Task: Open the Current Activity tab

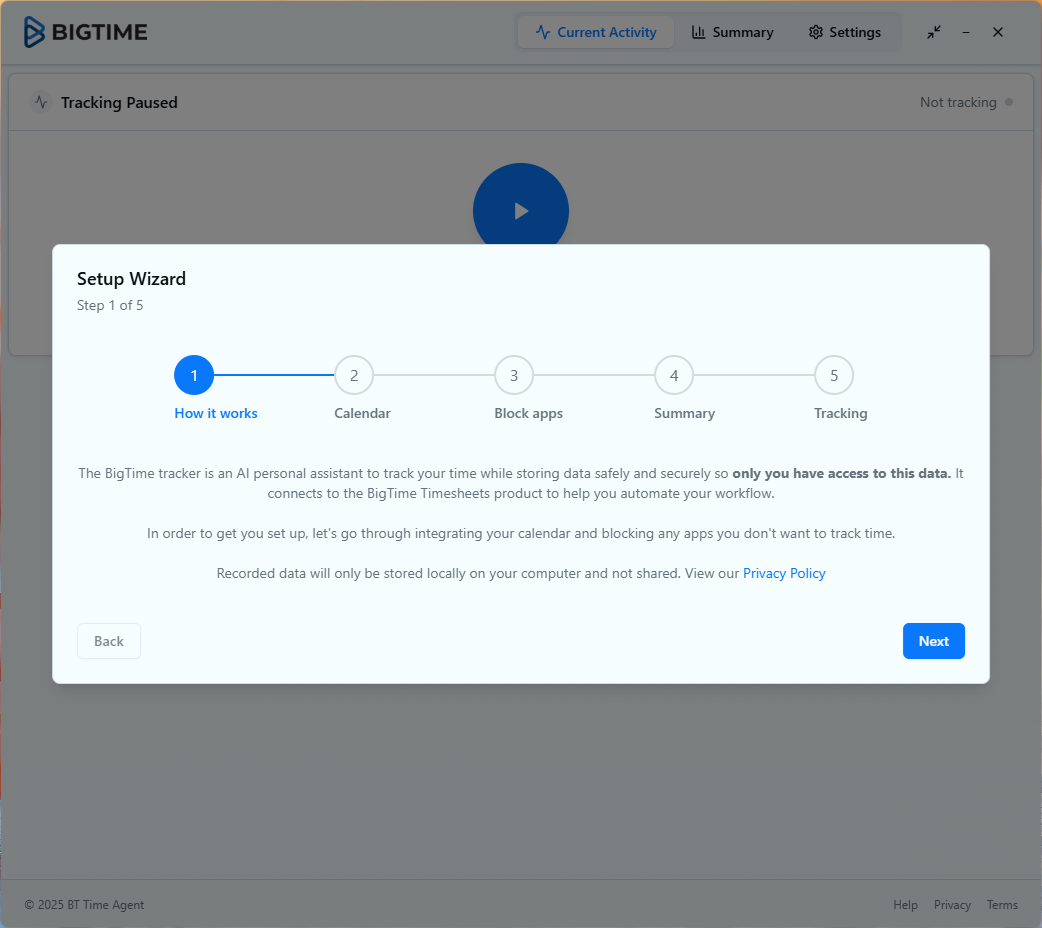Action: tap(596, 32)
